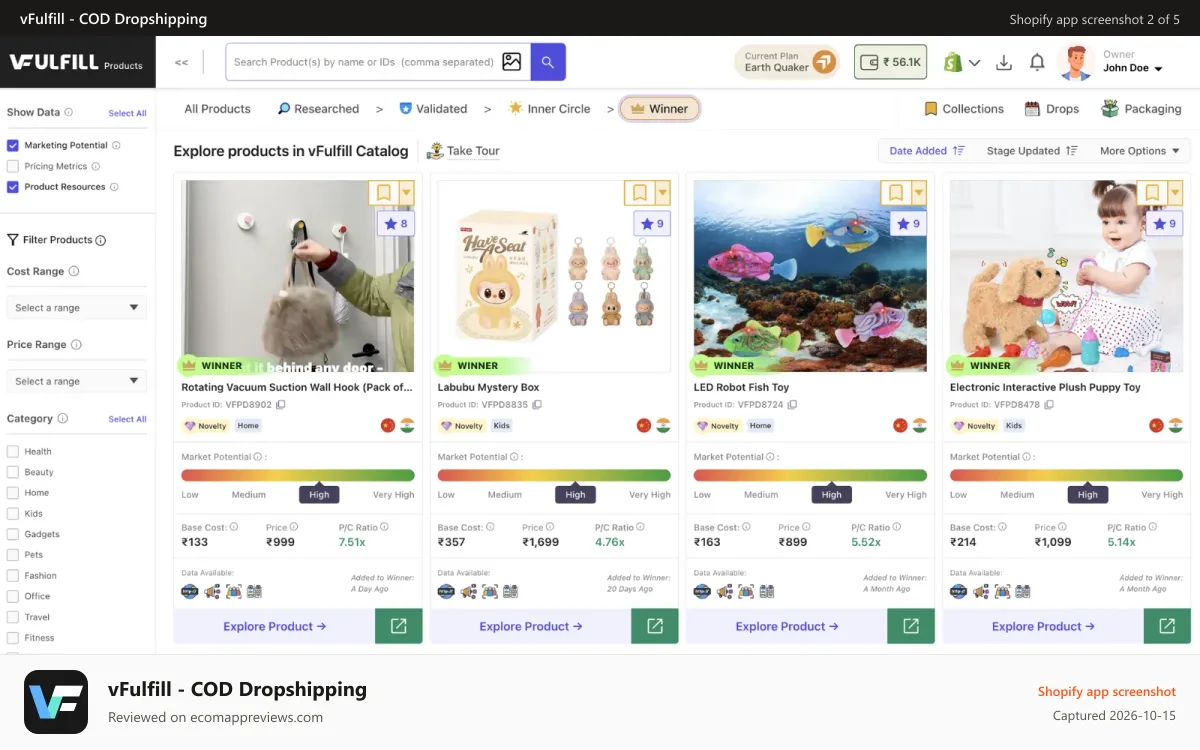Expand bookmark dropdown arrow on Plush Puppy card
This screenshot has width=1200, height=750.
(x=1174, y=192)
